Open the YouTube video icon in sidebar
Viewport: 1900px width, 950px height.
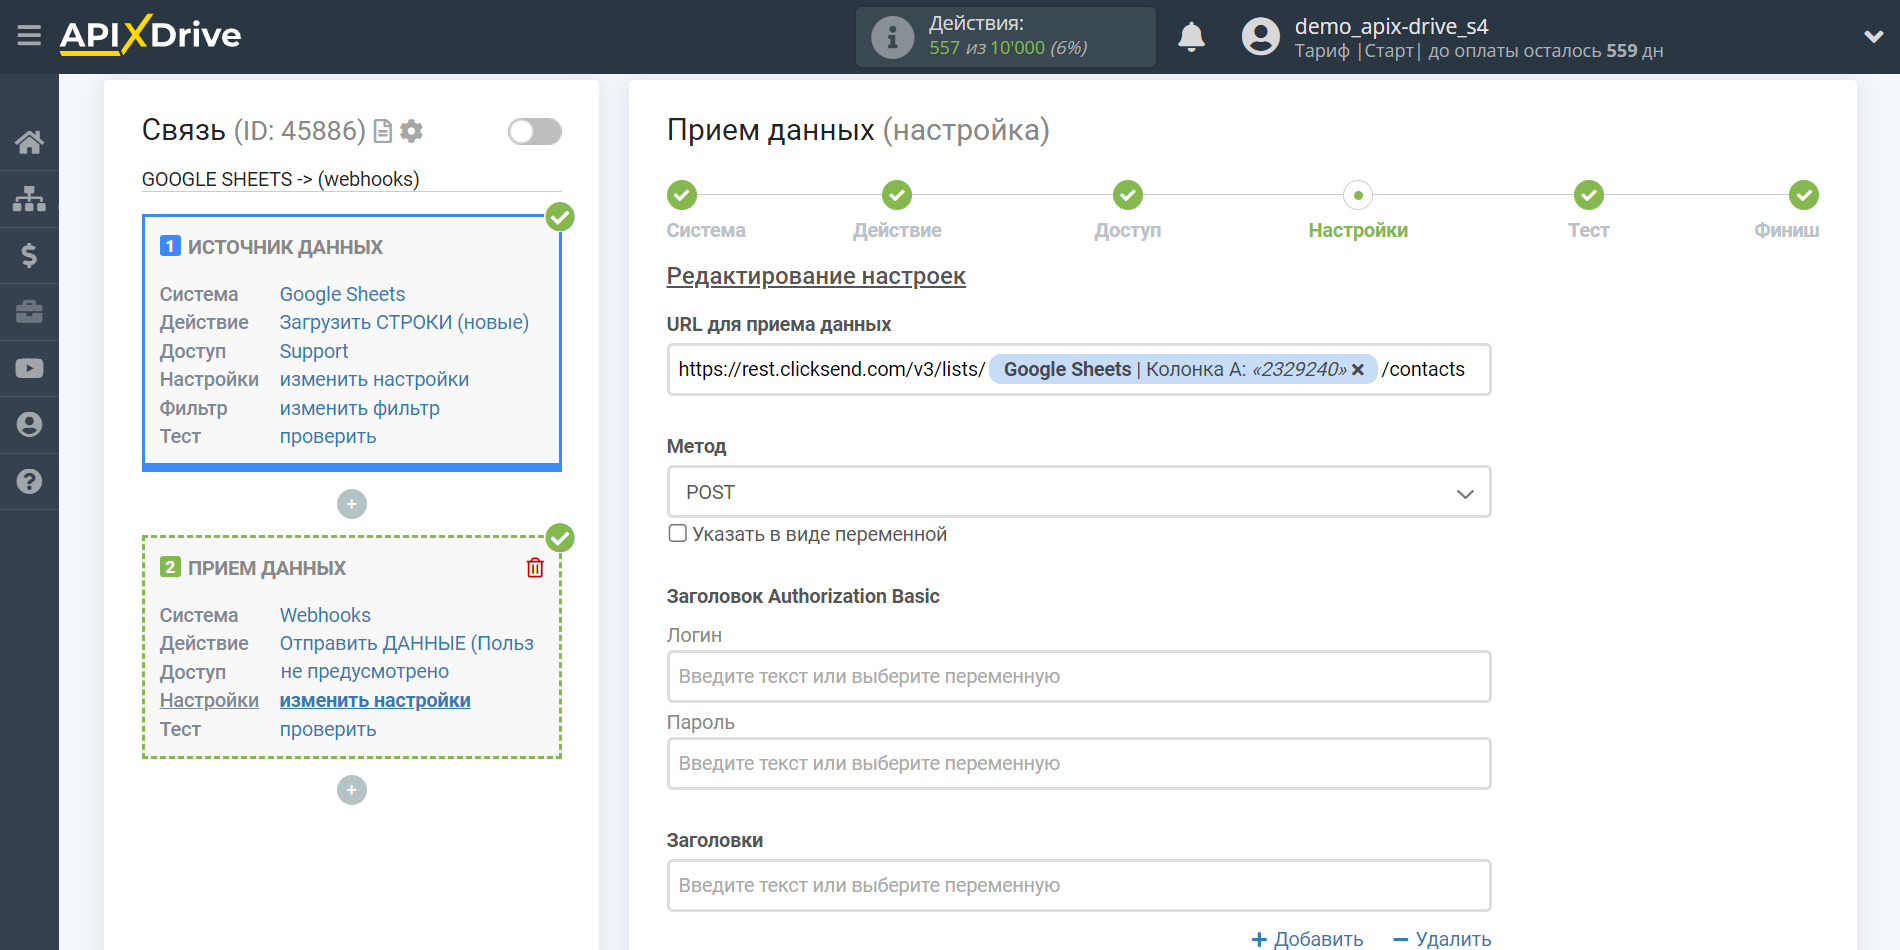(x=29, y=368)
